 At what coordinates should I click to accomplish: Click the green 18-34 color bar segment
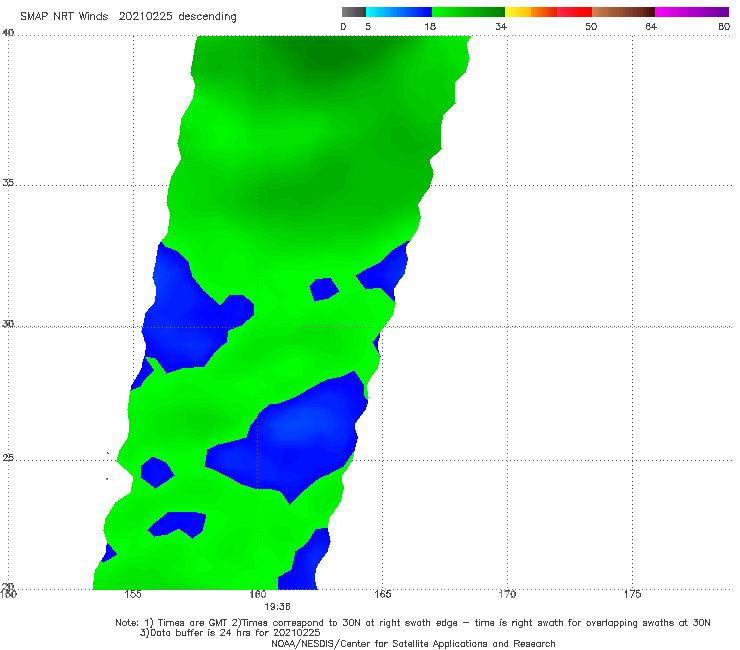[468, 12]
